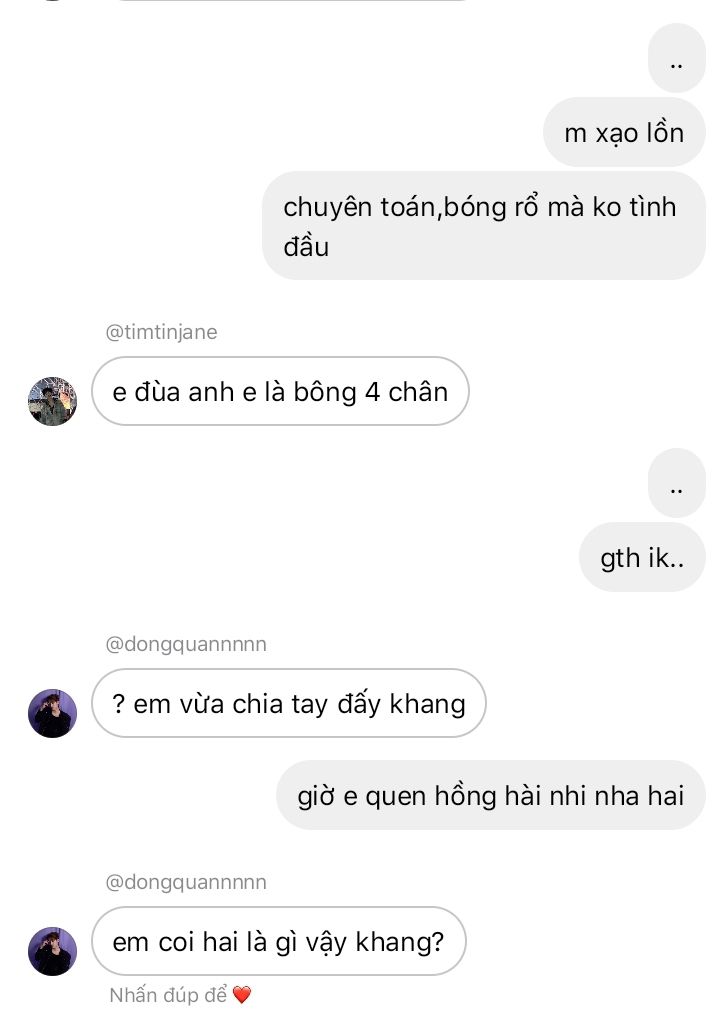Select the 'chuyên toán,bóng rổ' message bubble
This screenshot has width=720, height=1012.
click(x=484, y=225)
